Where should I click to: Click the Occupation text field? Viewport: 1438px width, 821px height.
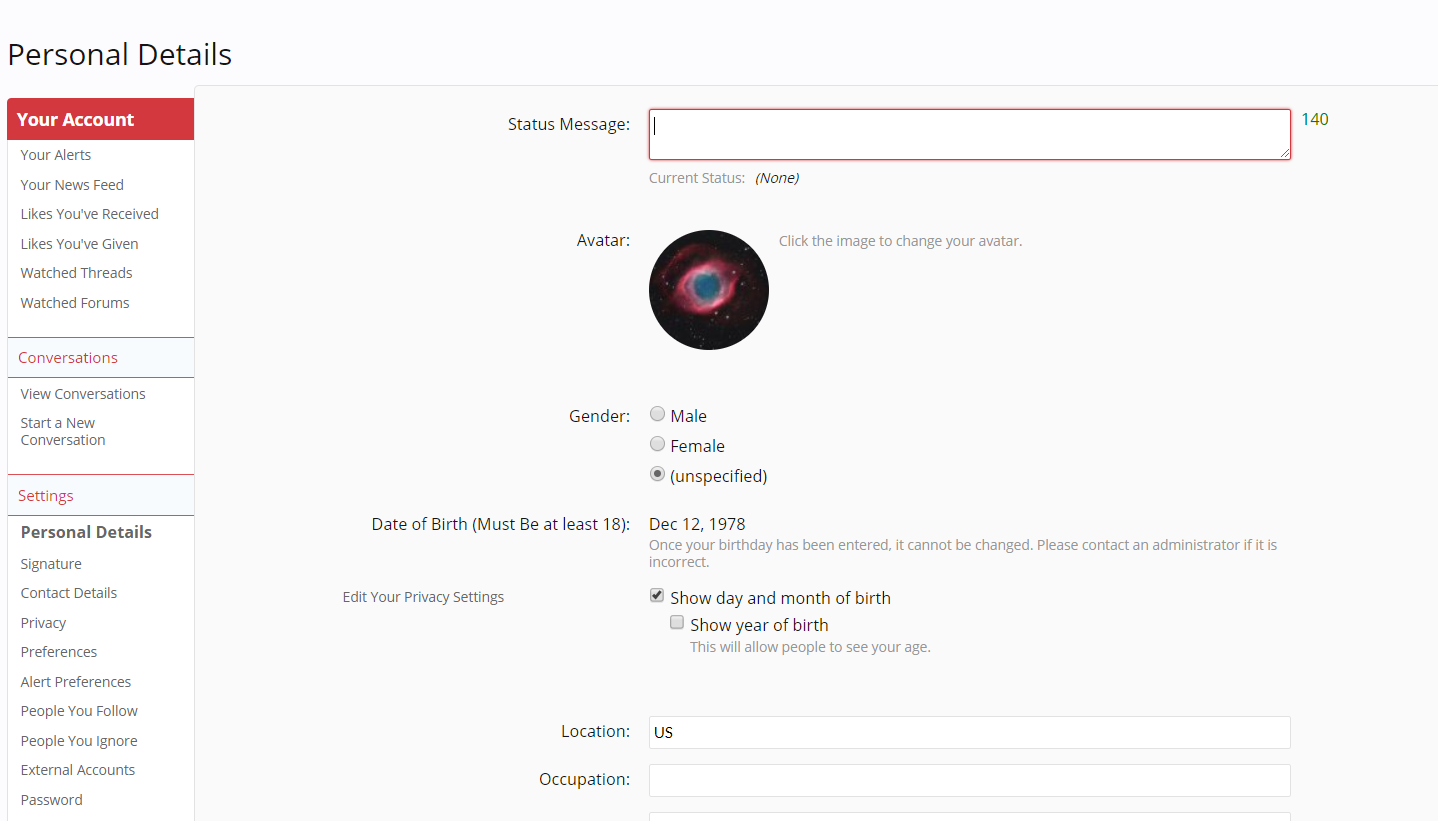point(969,780)
